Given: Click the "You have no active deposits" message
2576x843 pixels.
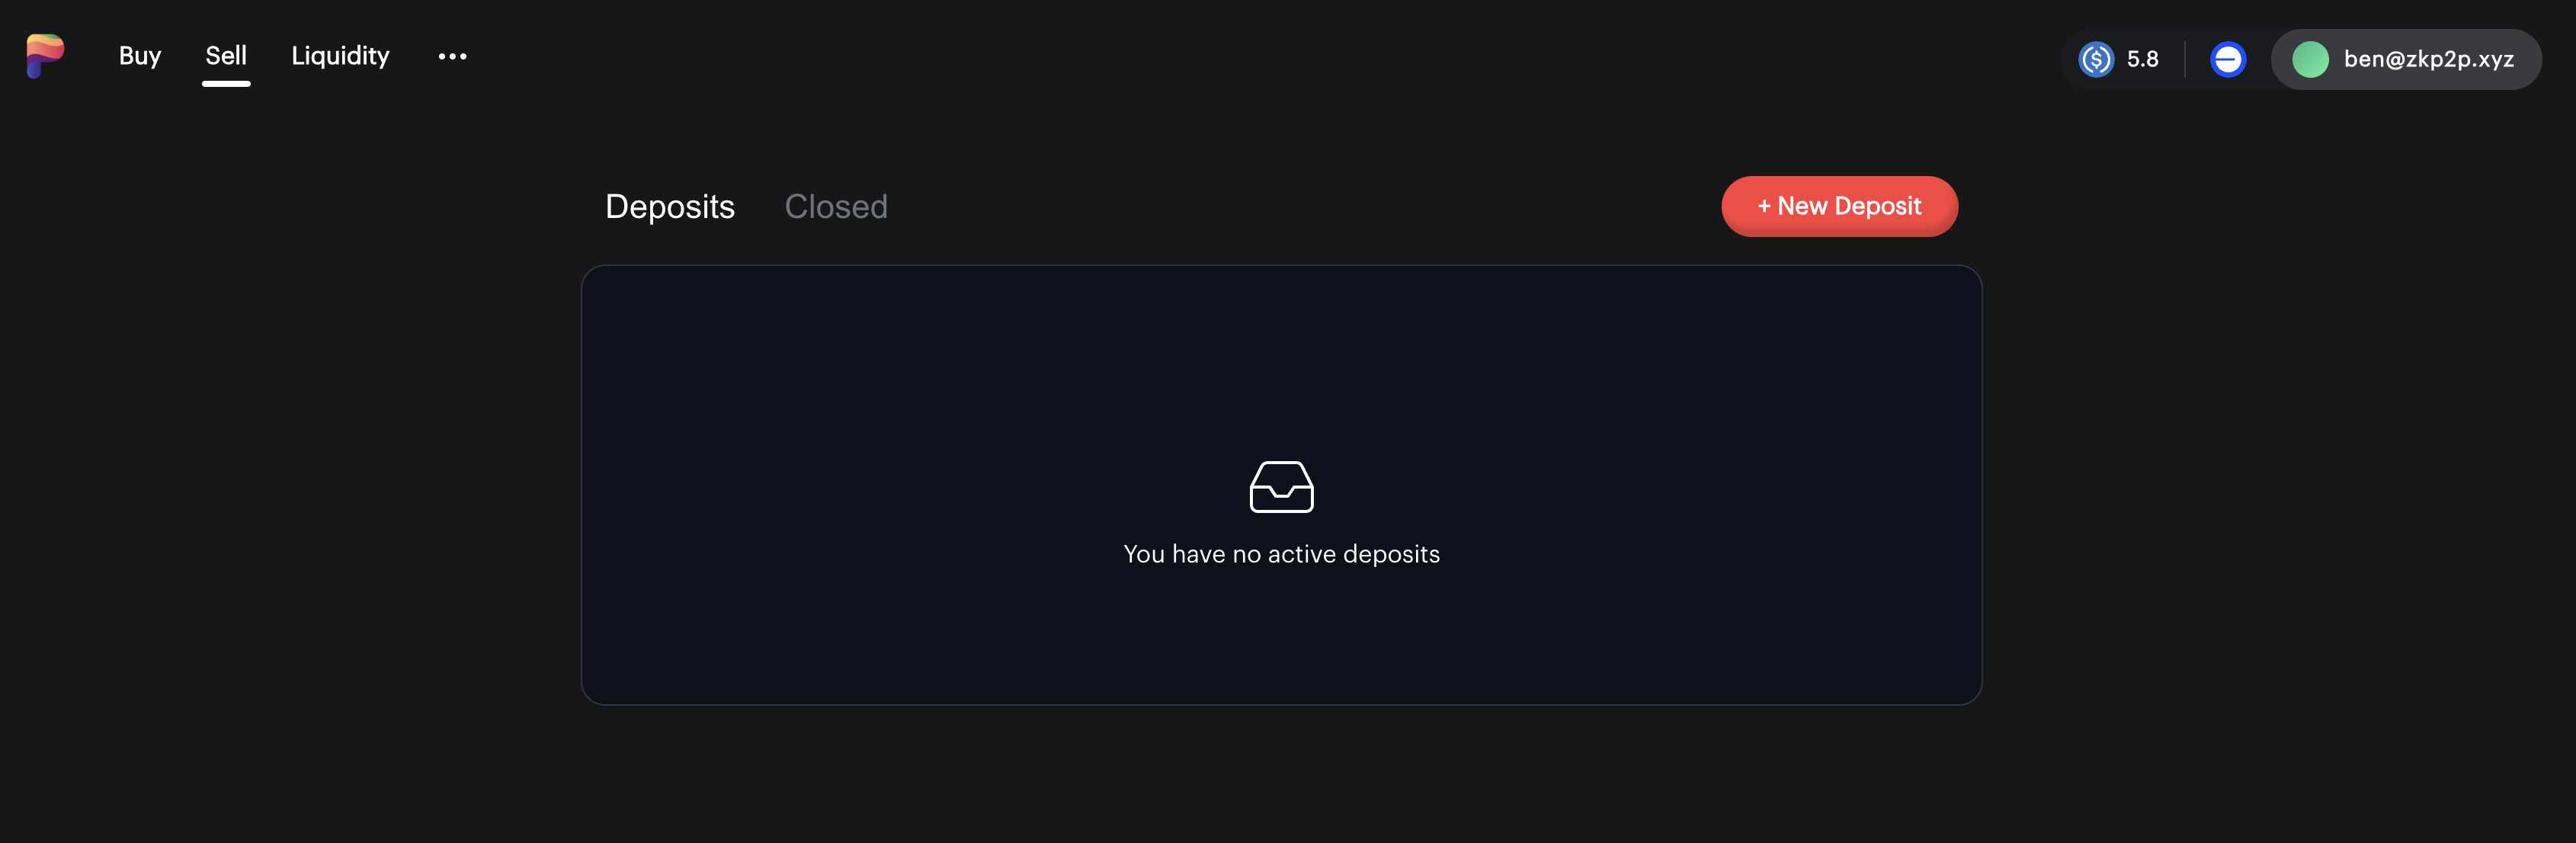Looking at the screenshot, I should click(x=1281, y=554).
